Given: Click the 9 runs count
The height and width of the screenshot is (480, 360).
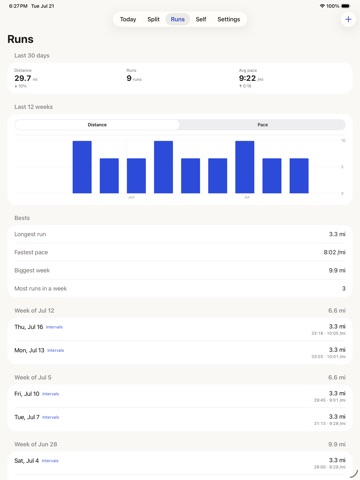Looking at the screenshot, I should [134, 78].
